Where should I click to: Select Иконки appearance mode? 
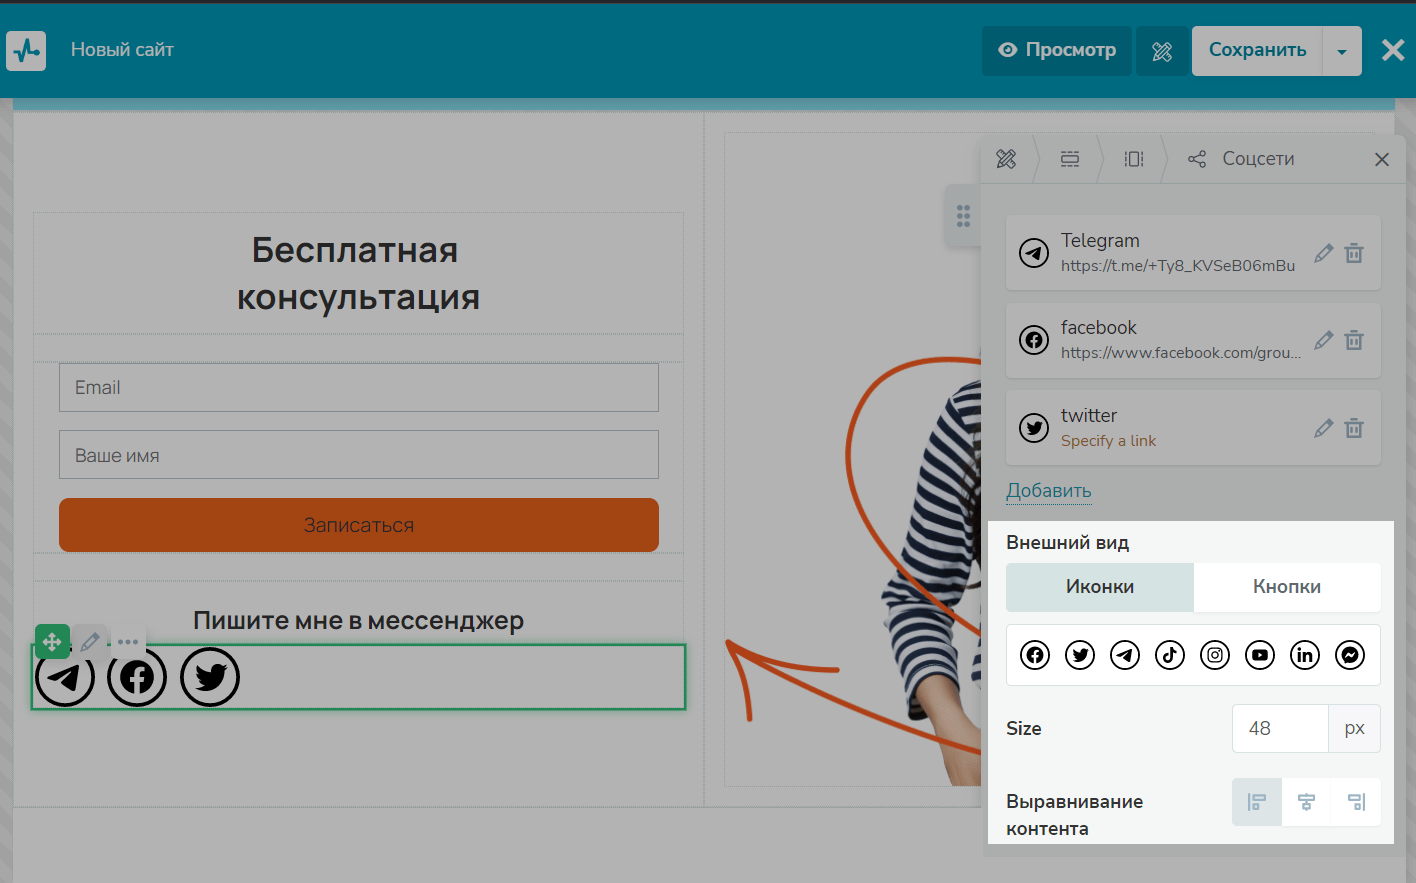tap(1100, 587)
